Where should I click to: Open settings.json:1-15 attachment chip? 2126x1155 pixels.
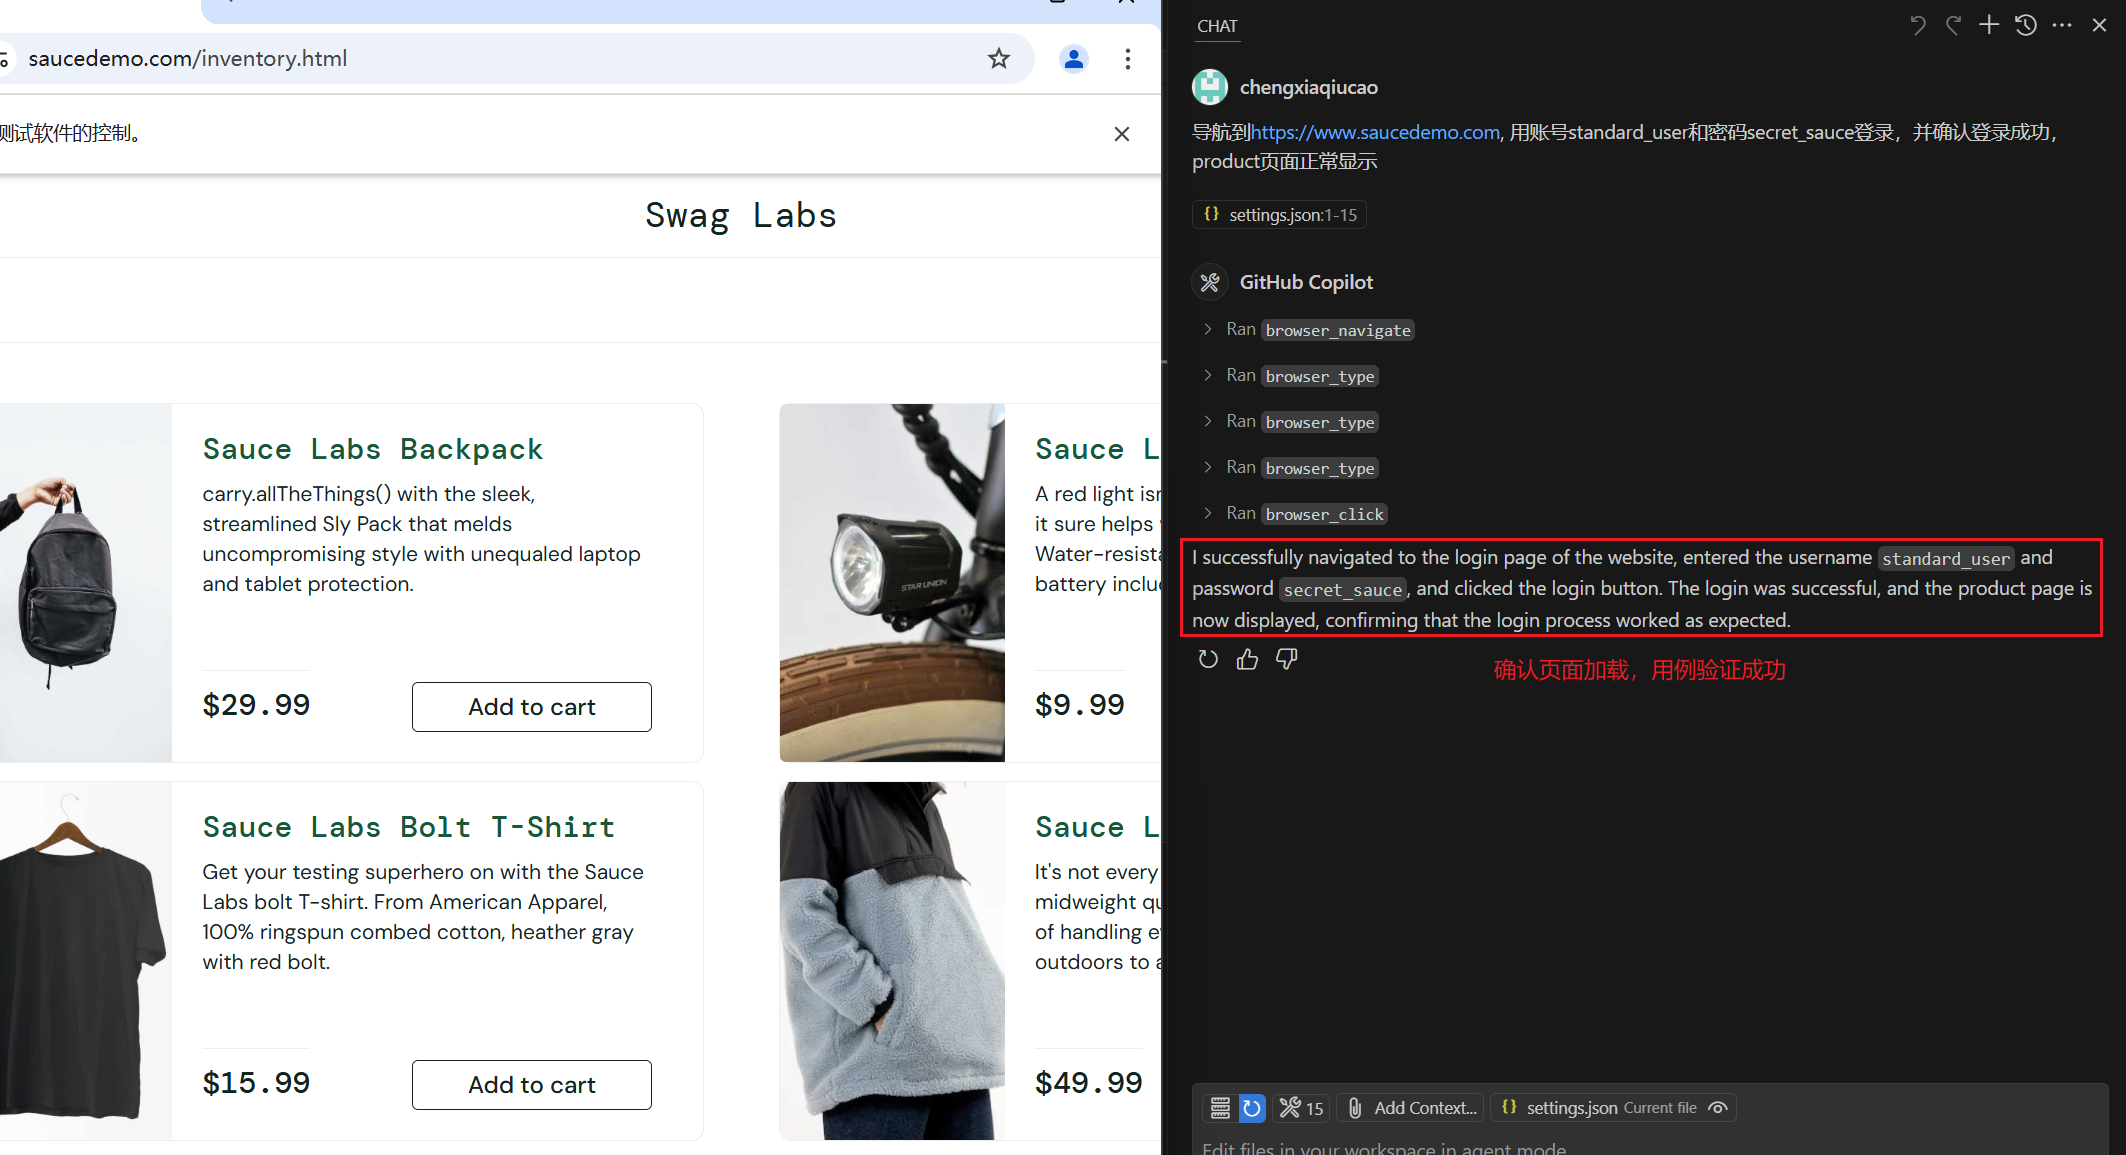[1279, 215]
